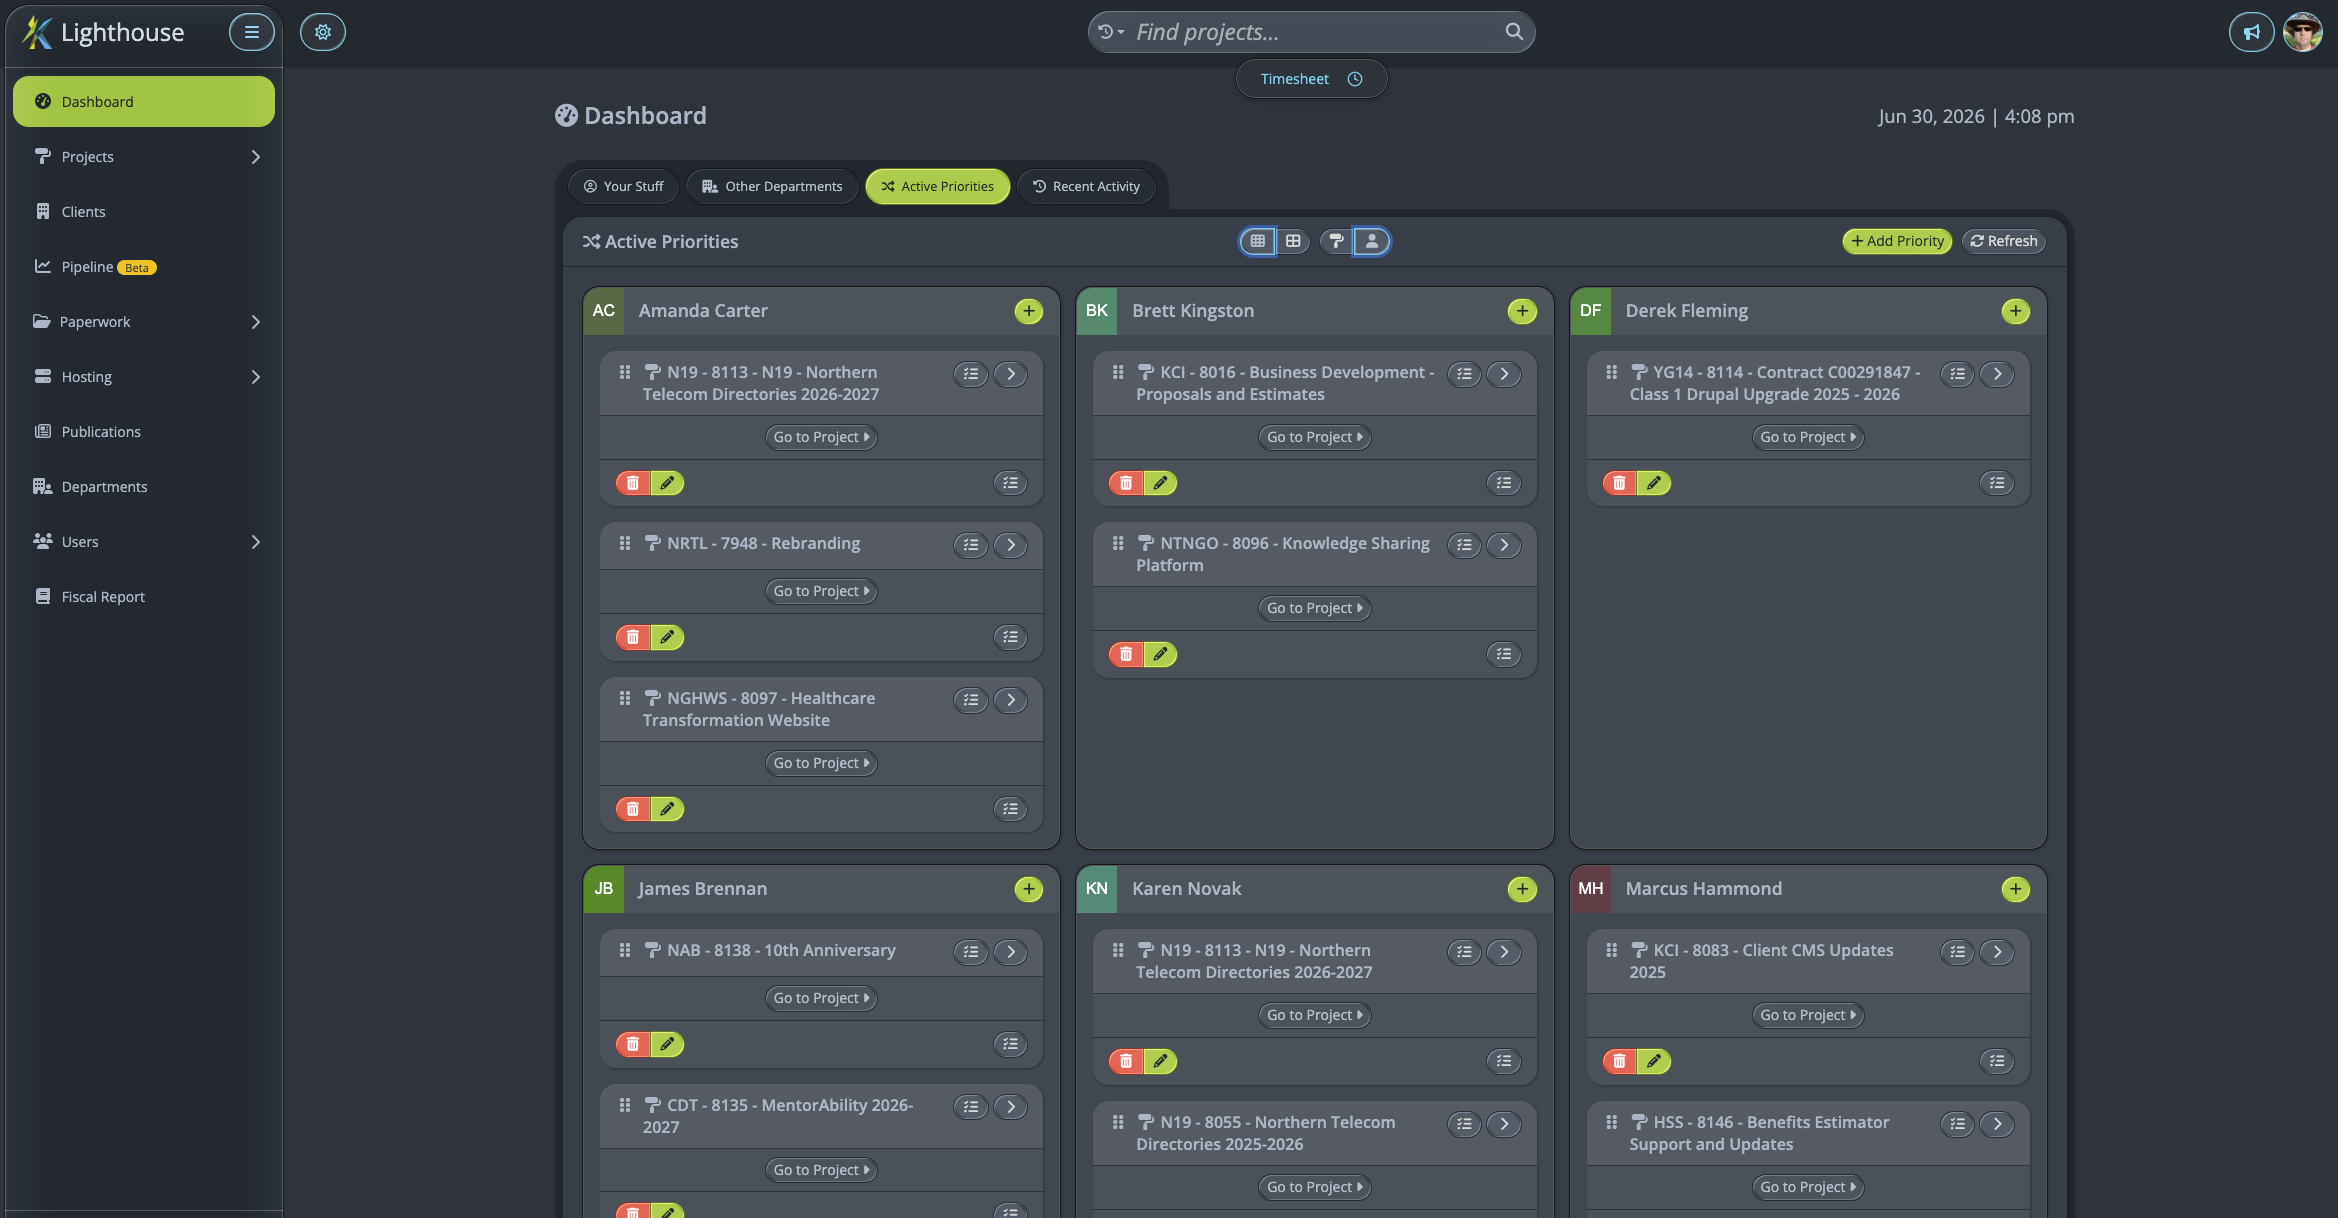Edit the NRTL Rebranding priority

(667, 637)
